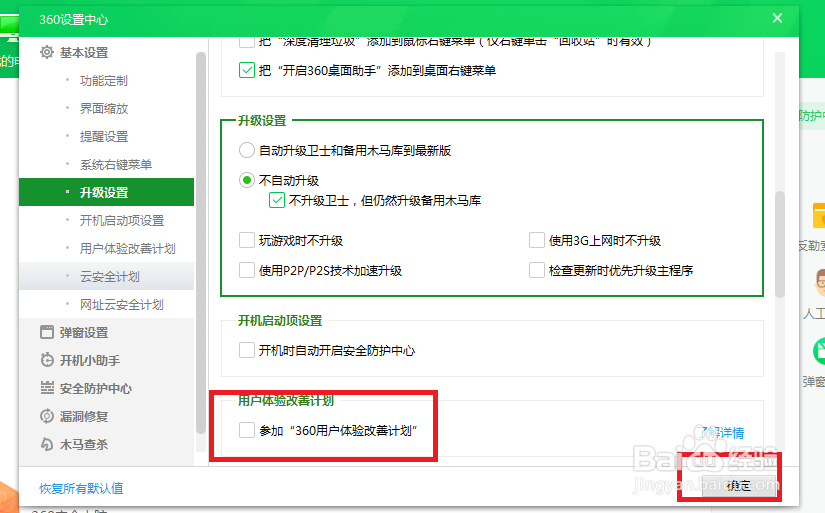Open 用户体验改善计划 in the sidebar
The width and height of the screenshot is (825, 513).
pyautogui.click(x=127, y=248)
